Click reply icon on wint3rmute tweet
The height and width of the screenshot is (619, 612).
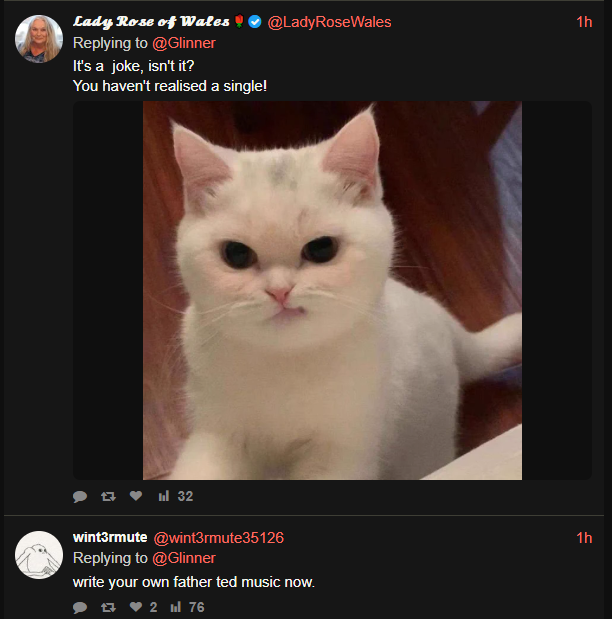pos(80,607)
